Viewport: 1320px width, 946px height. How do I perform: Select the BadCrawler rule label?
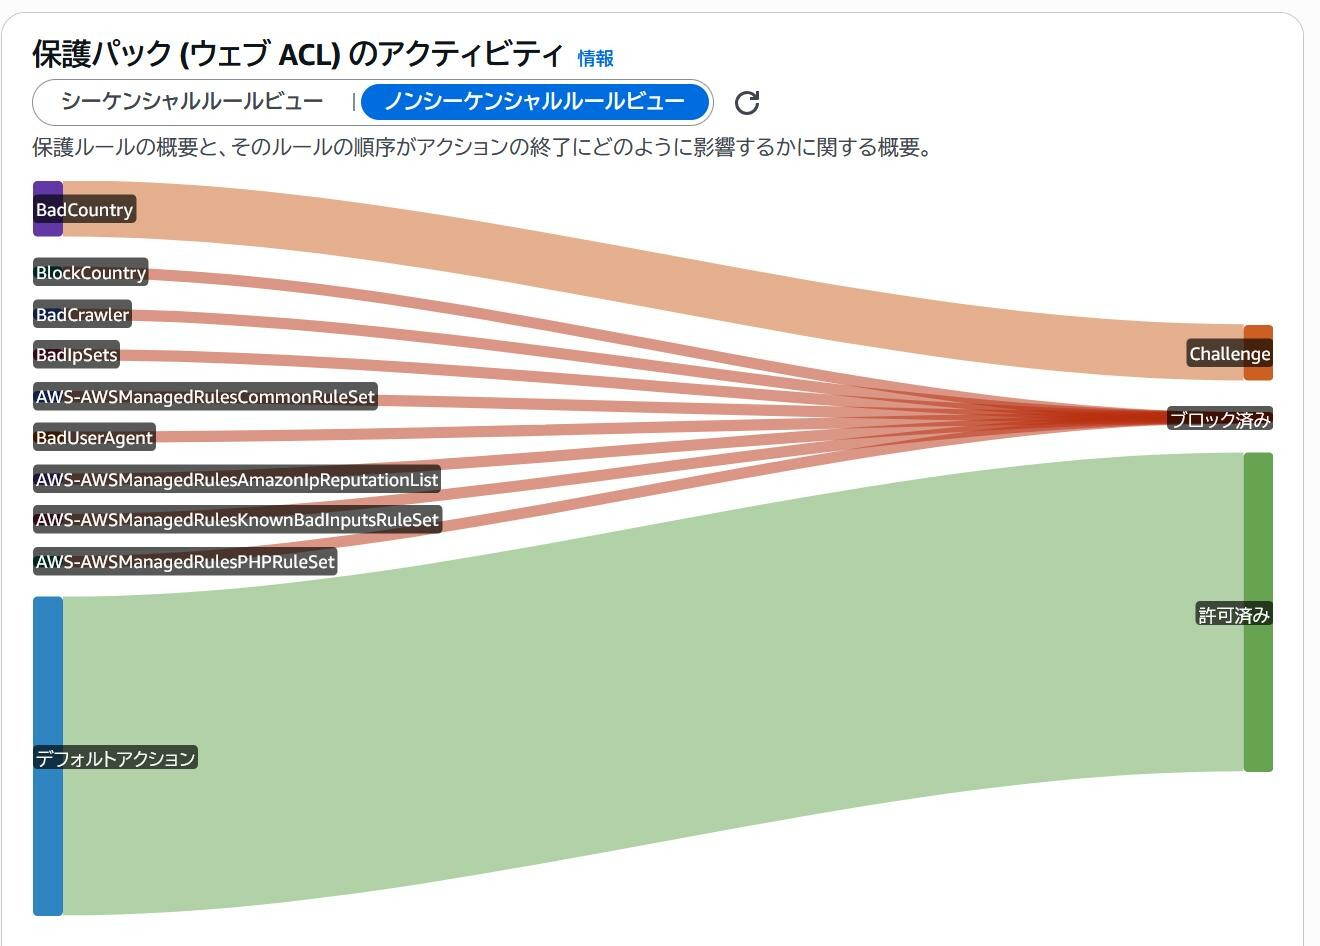coord(83,315)
